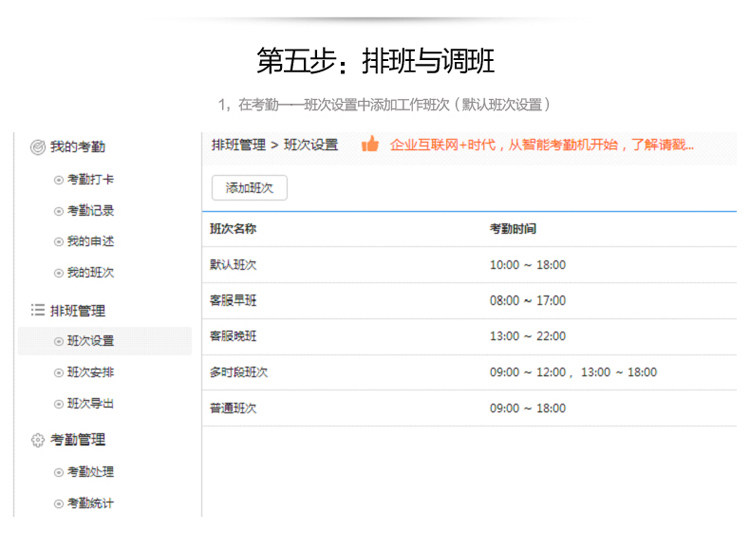
Task: Open 考勤记录 in the sidebar
Action: pyautogui.click(x=90, y=211)
